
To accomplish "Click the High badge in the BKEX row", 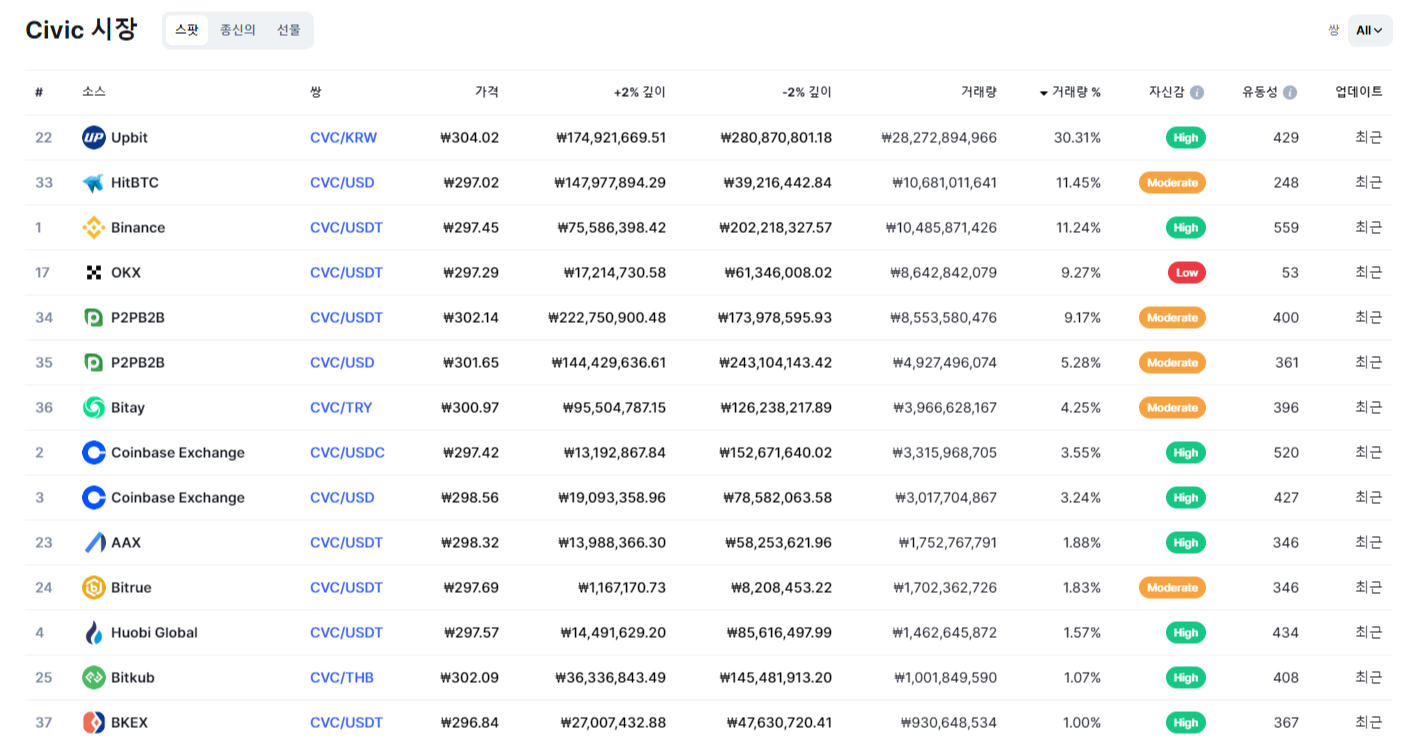I will click(x=1186, y=723).
